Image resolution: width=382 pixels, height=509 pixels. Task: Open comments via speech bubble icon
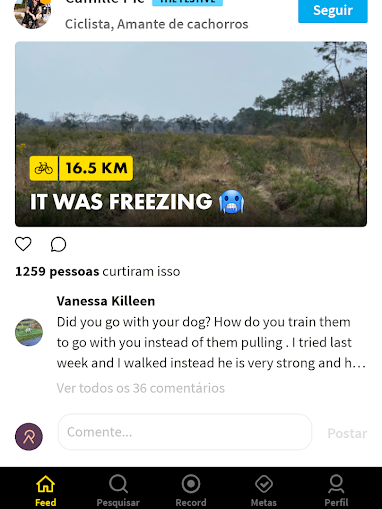coord(58,244)
